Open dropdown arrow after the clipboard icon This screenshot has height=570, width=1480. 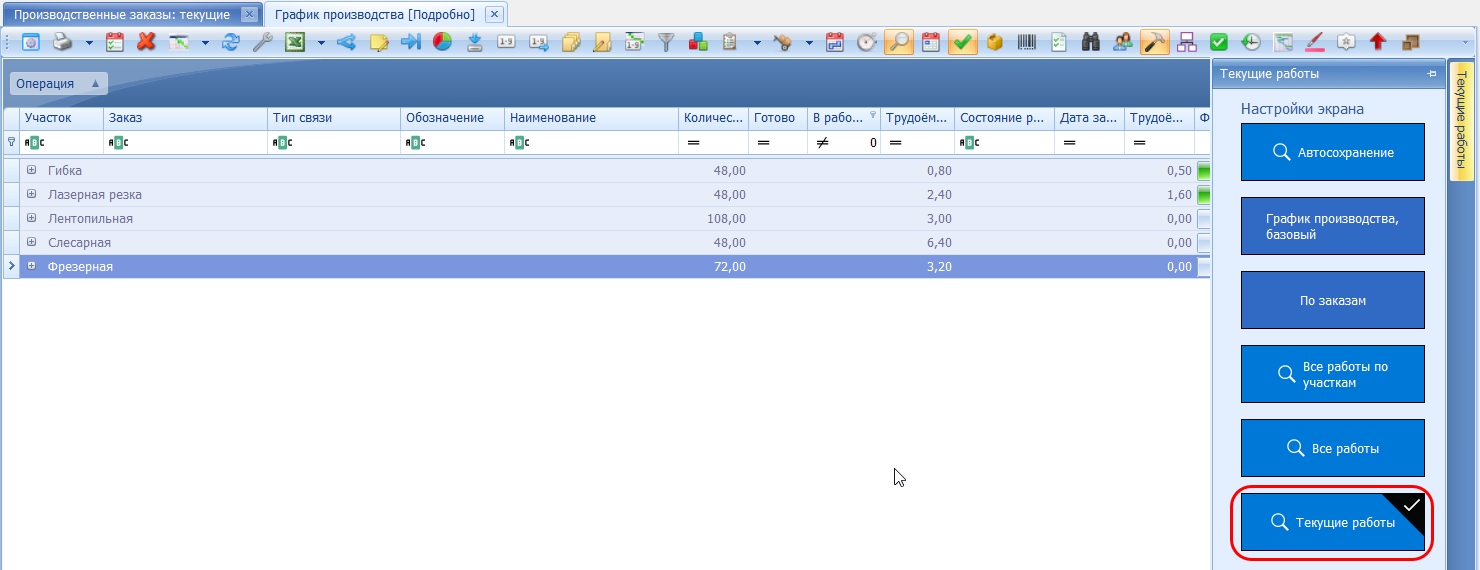pyautogui.click(x=757, y=42)
